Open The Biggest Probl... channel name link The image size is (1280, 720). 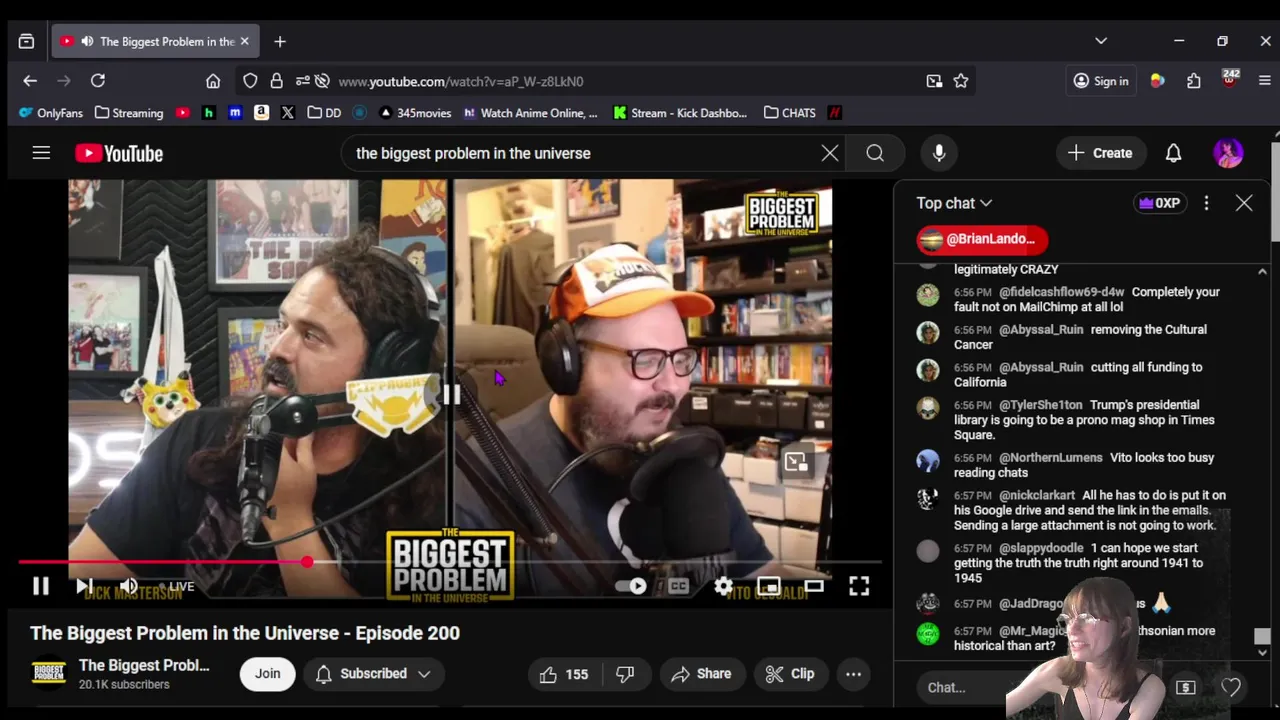pyautogui.click(x=144, y=665)
